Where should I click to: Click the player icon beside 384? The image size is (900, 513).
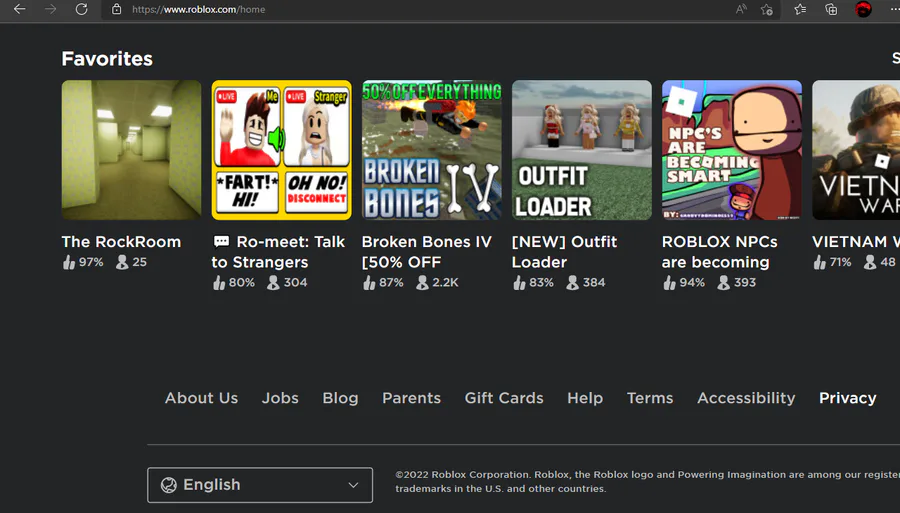572,282
